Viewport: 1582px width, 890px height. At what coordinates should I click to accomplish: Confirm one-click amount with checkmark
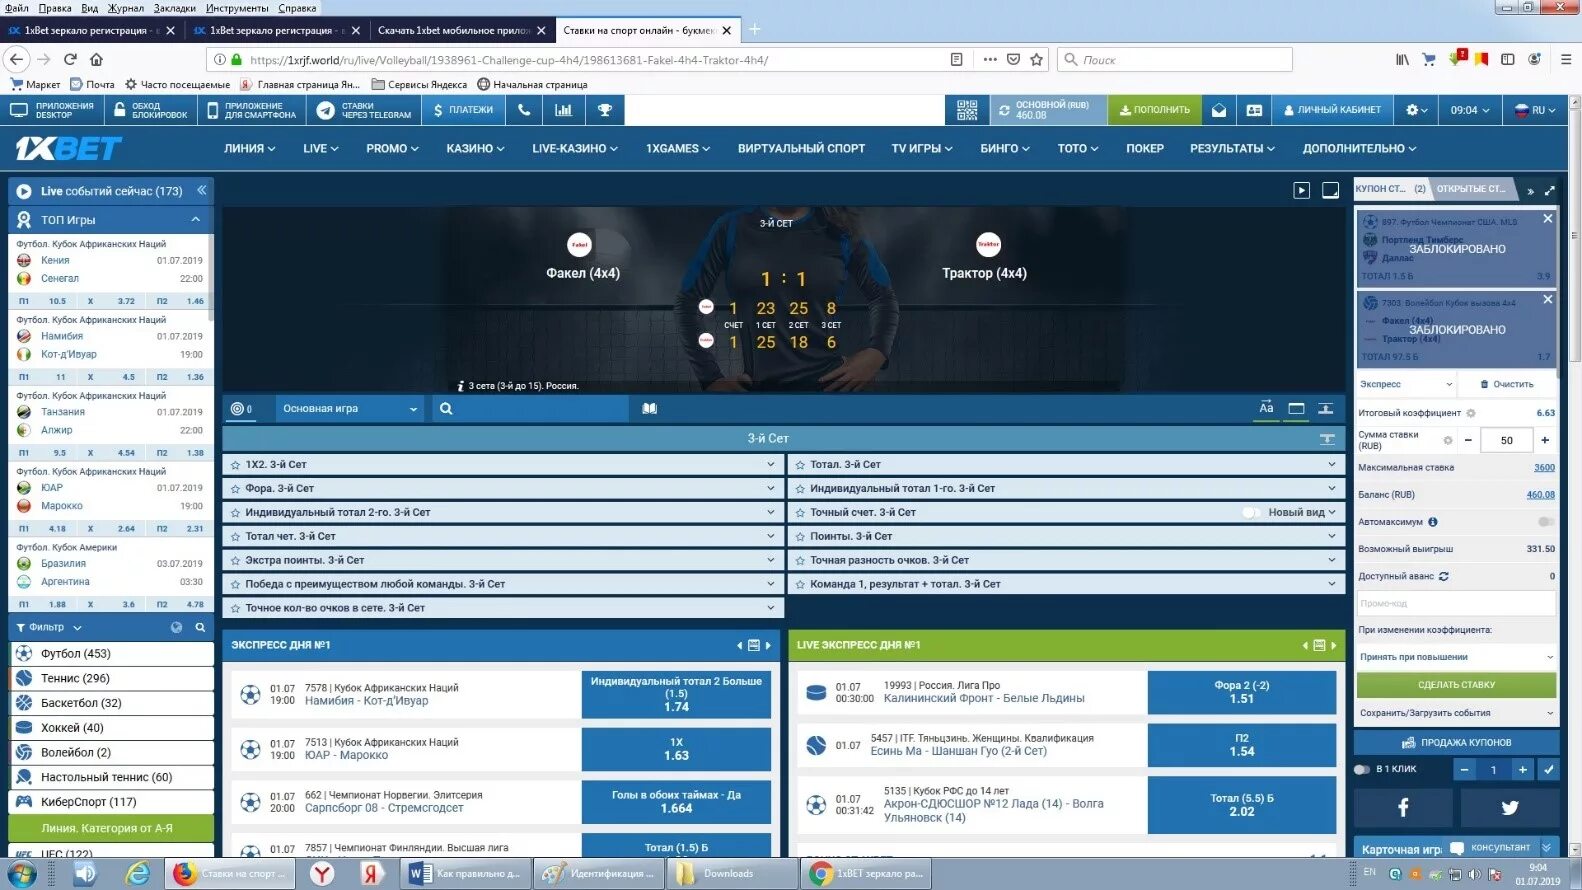click(x=1548, y=769)
